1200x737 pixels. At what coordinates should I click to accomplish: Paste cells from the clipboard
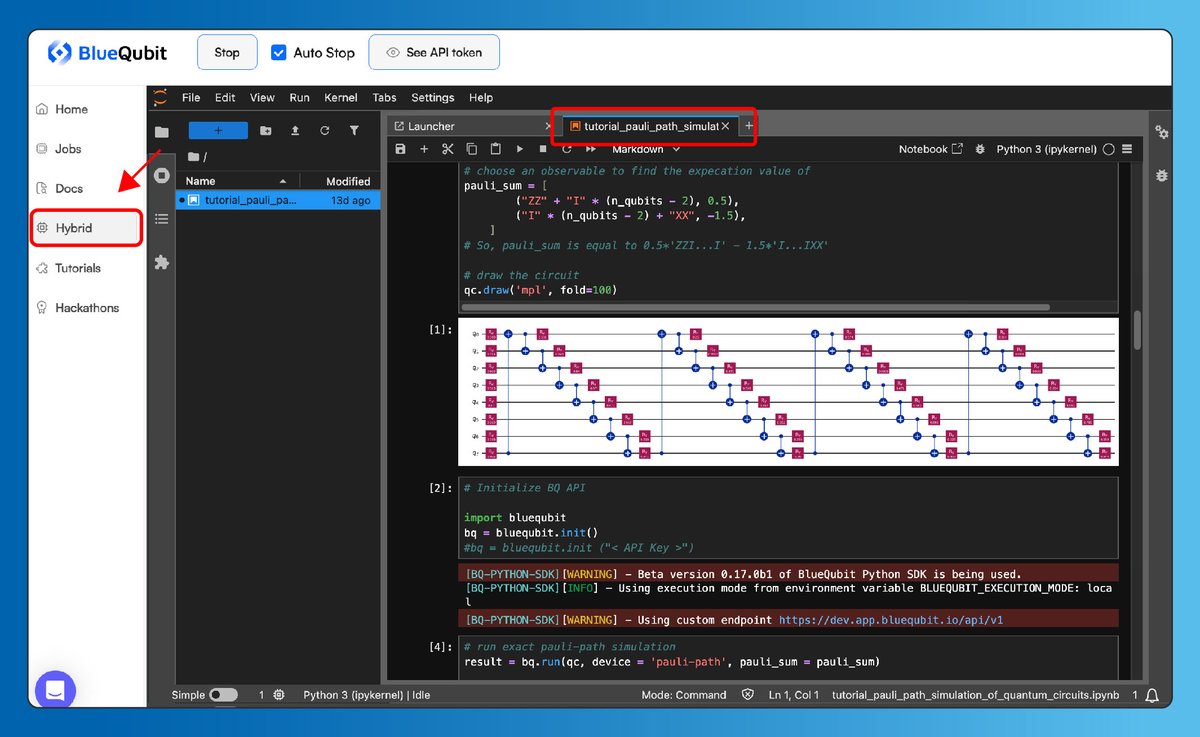495,148
